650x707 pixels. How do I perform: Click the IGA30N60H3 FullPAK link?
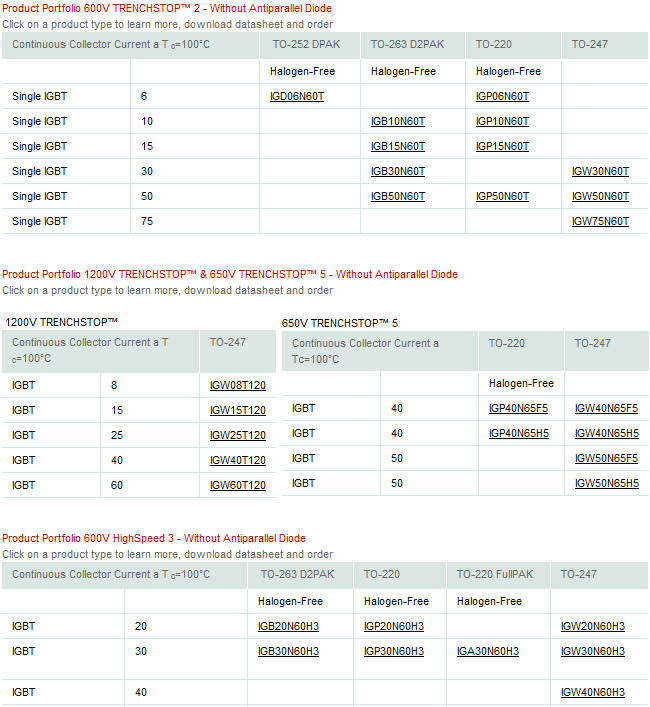click(488, 651)
